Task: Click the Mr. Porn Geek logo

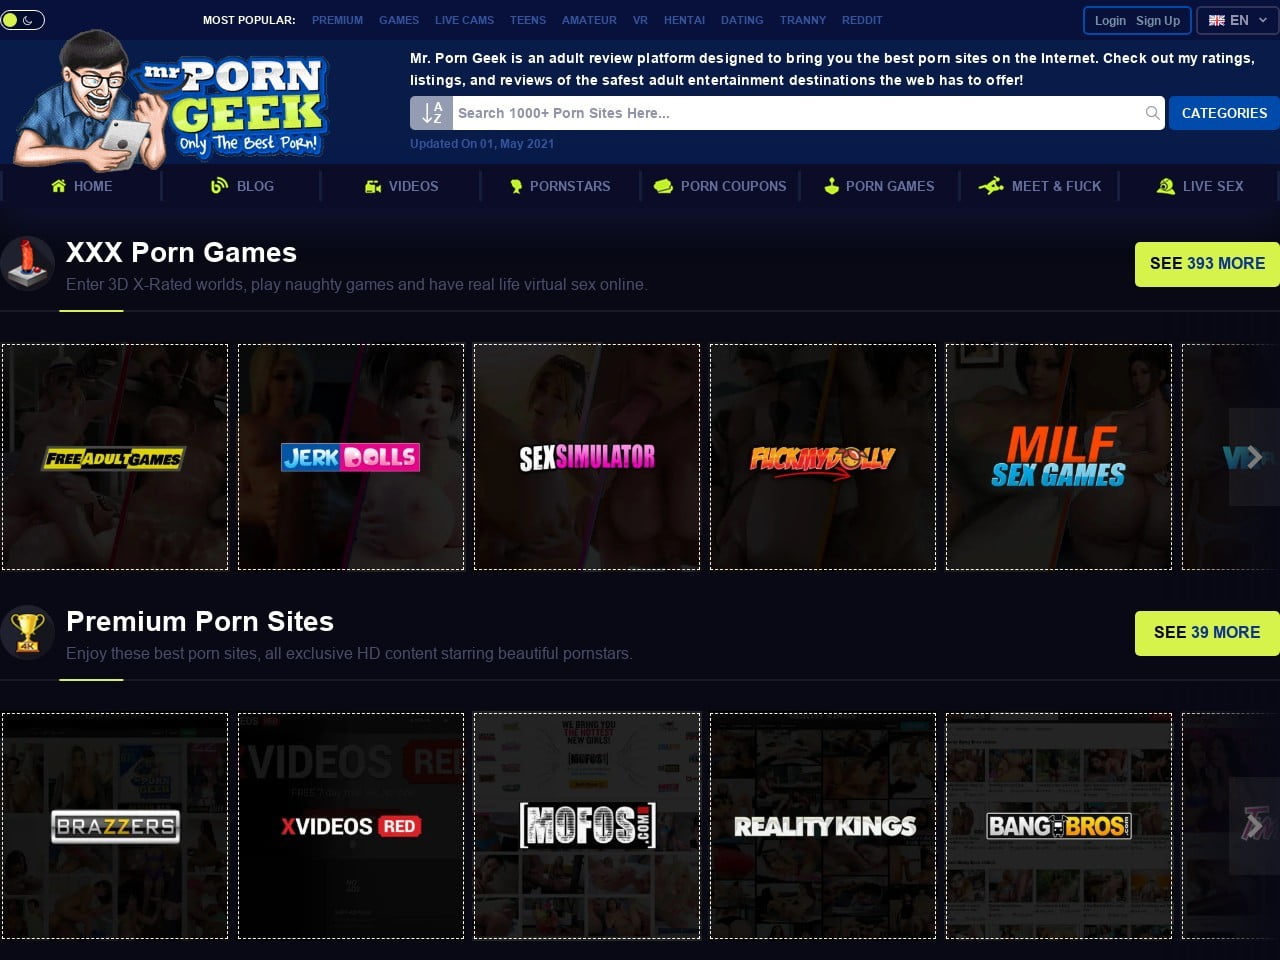Action: pos(170,100)
